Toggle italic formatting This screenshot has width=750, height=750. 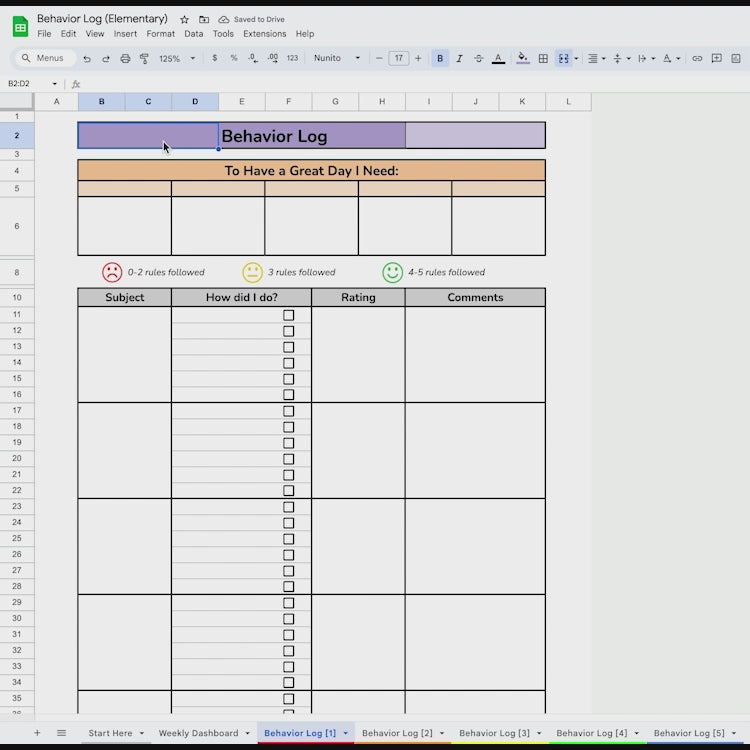[459, 58]
